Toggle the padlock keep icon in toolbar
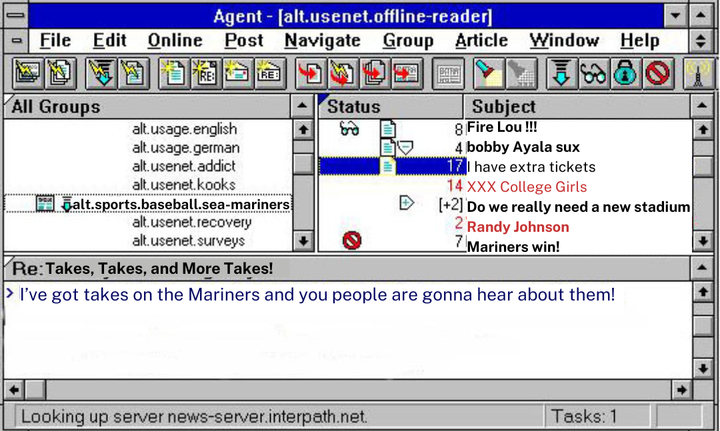The image size is (720, 431). [x=625, y=73]
